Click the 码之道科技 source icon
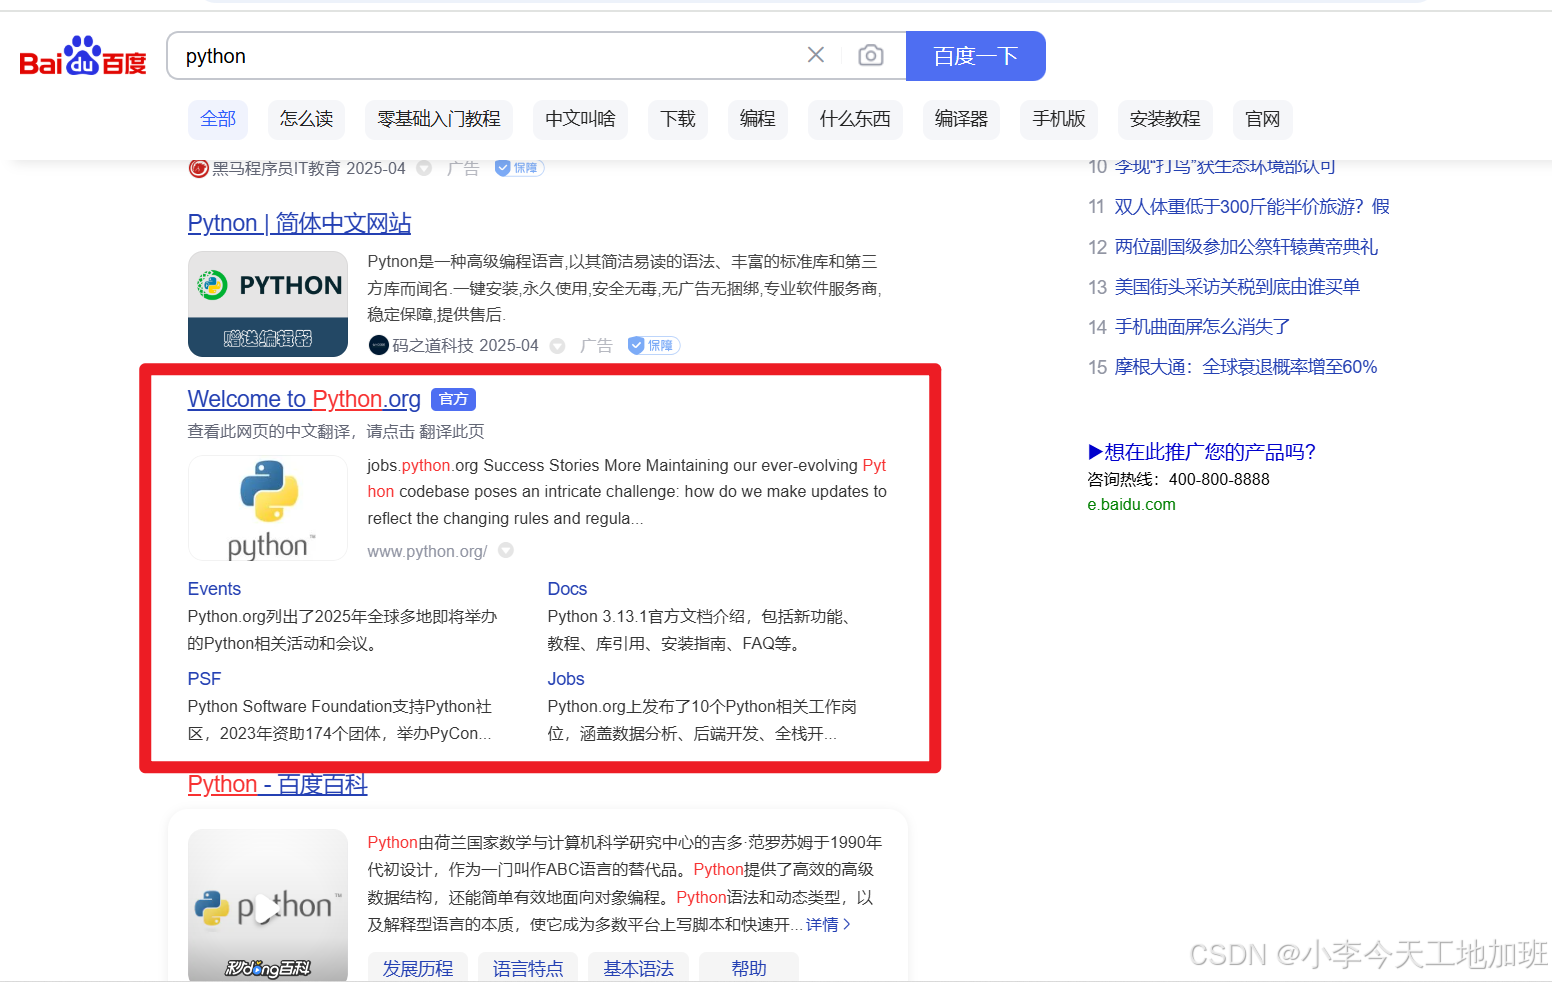 (x=378, y=345)
